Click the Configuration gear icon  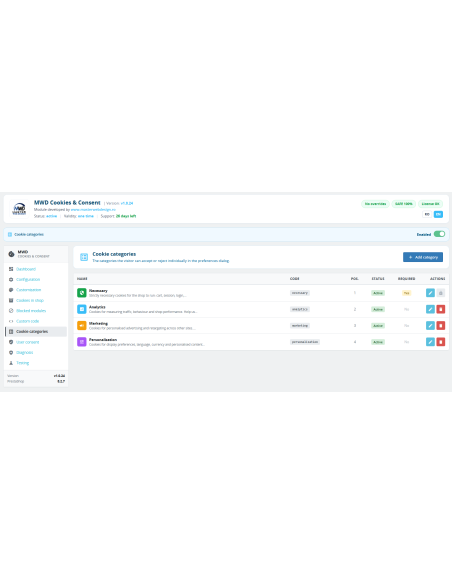pyautogui.click(x=11, y=279)
